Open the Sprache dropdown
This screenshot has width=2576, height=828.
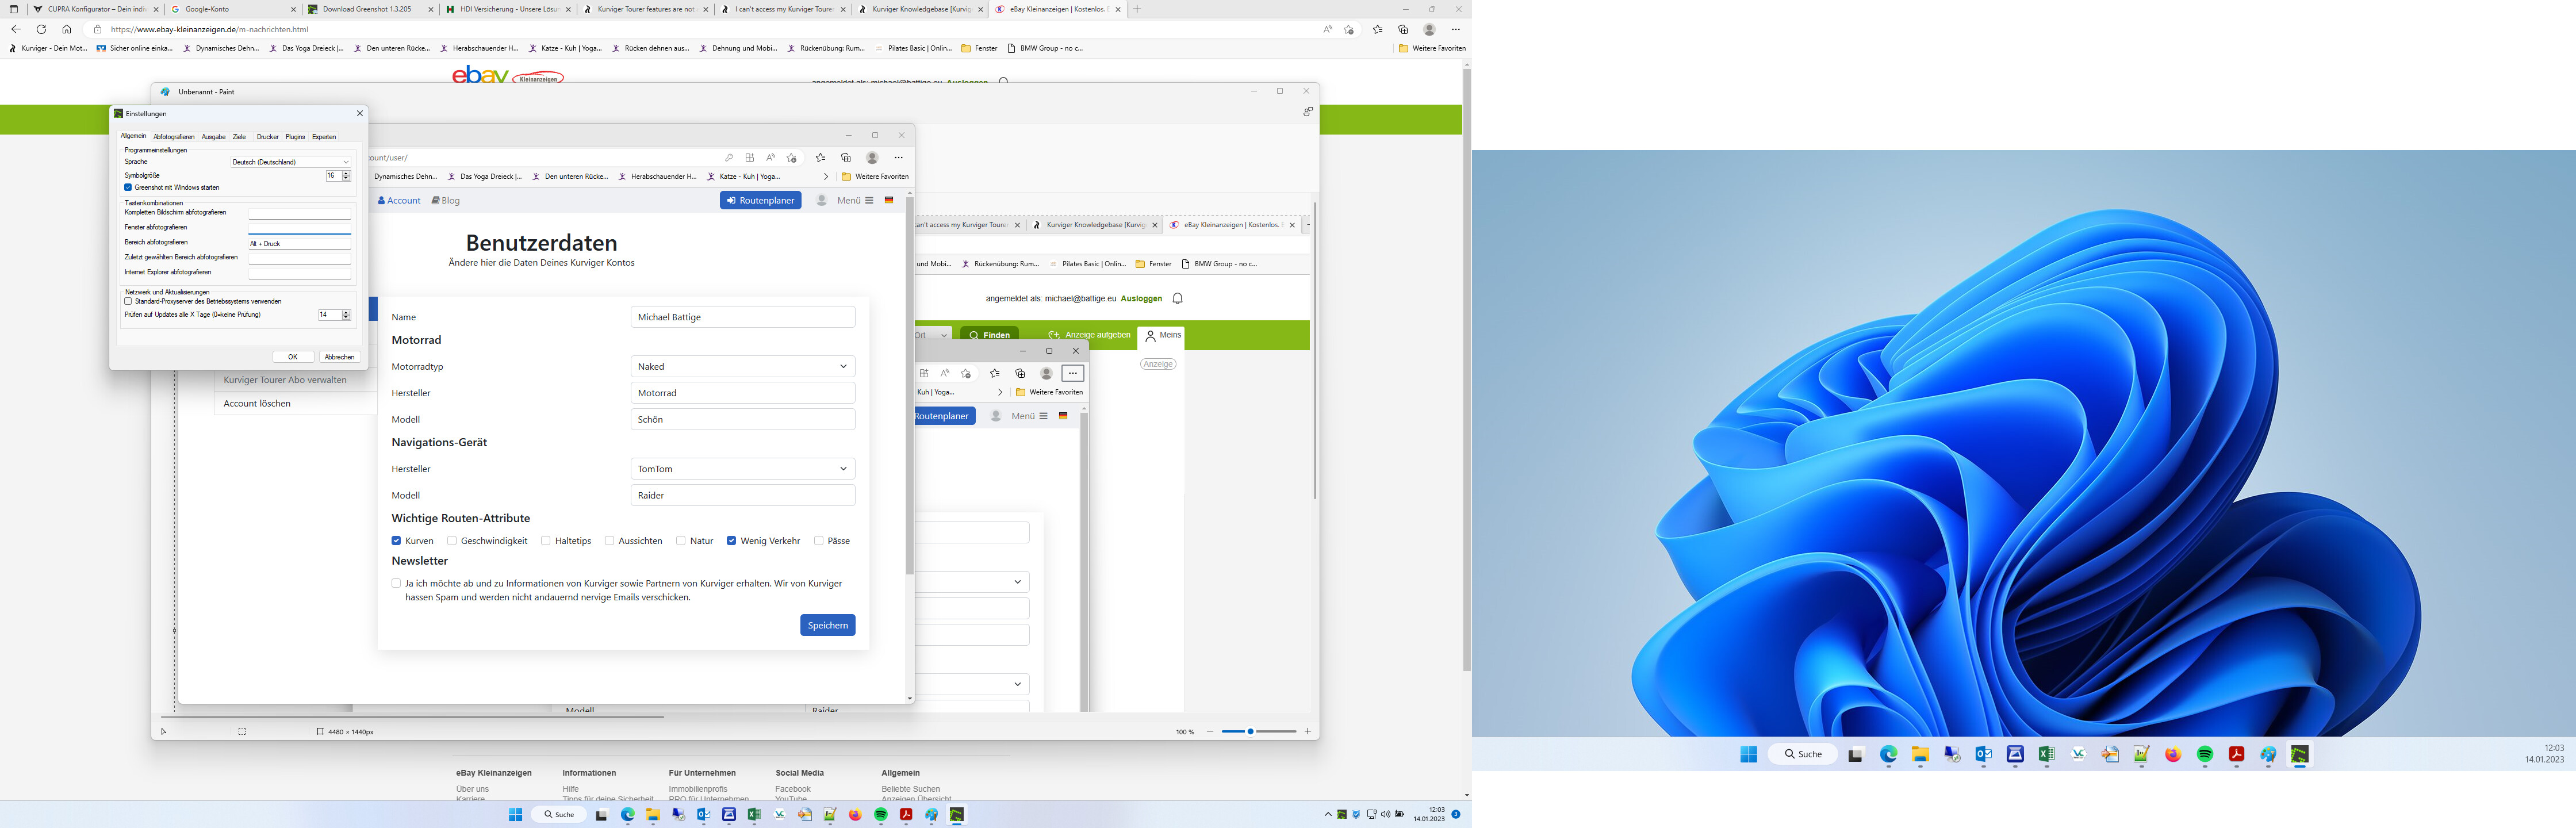pyautogui.click(x=290, y=162)
